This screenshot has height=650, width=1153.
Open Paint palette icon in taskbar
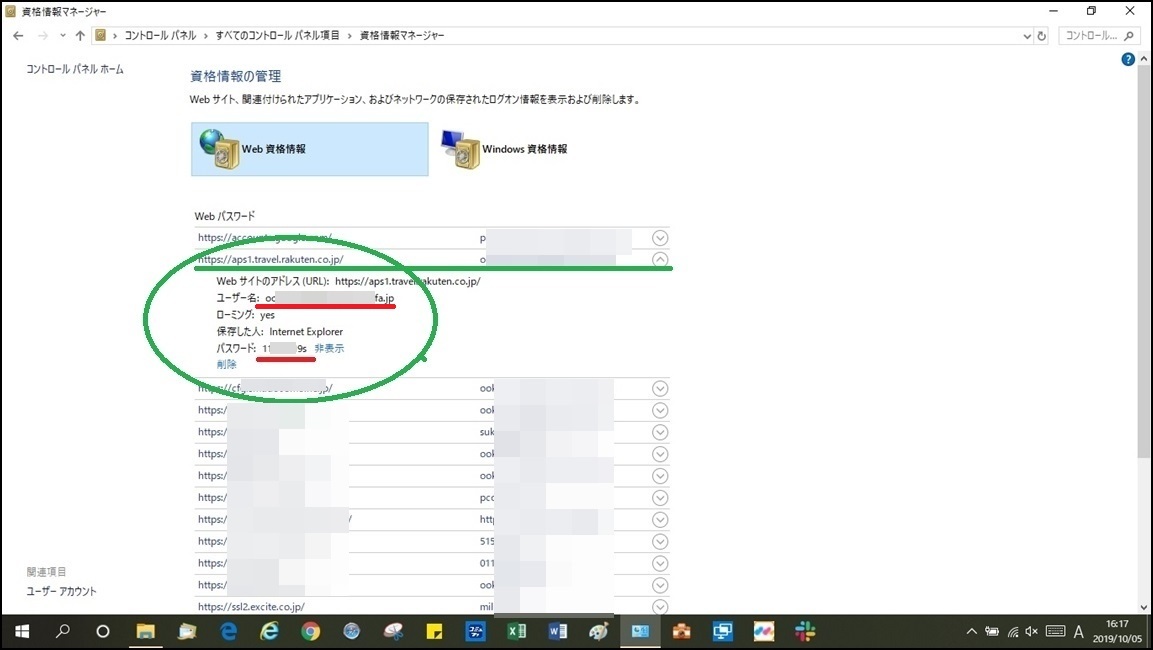[x=599, y=632]
